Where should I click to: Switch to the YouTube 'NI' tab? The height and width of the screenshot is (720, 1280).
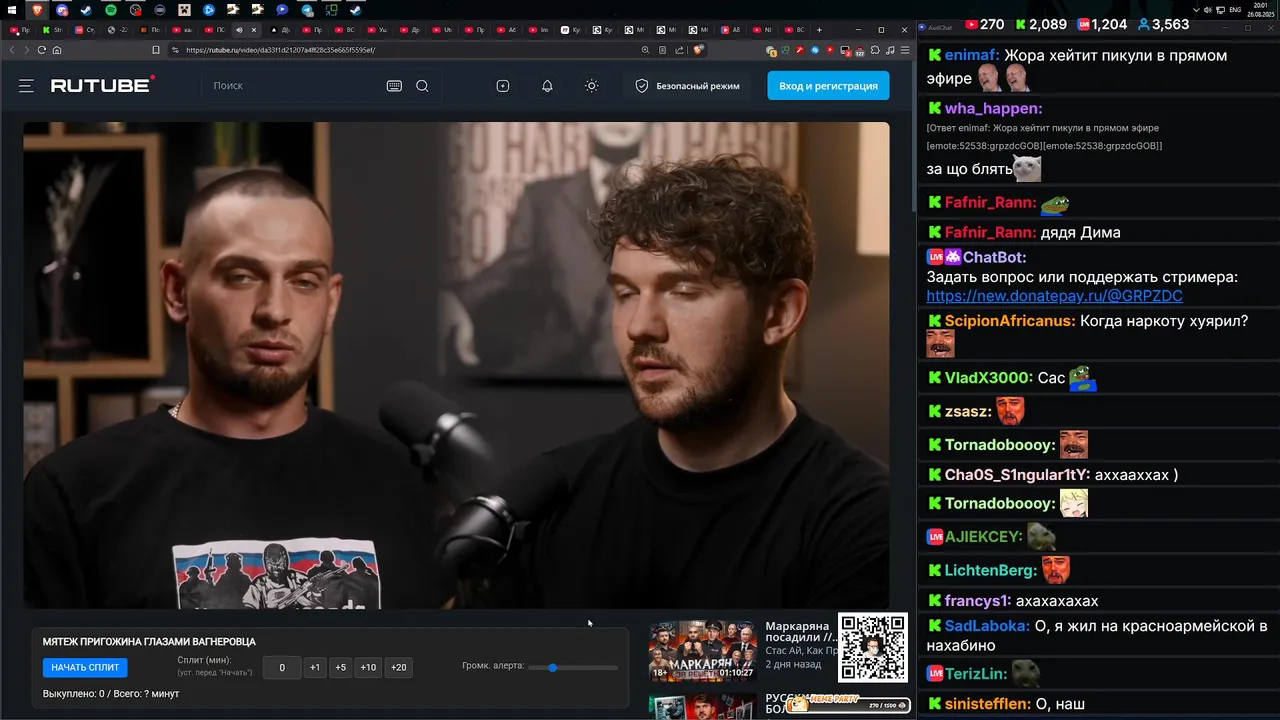762,30
